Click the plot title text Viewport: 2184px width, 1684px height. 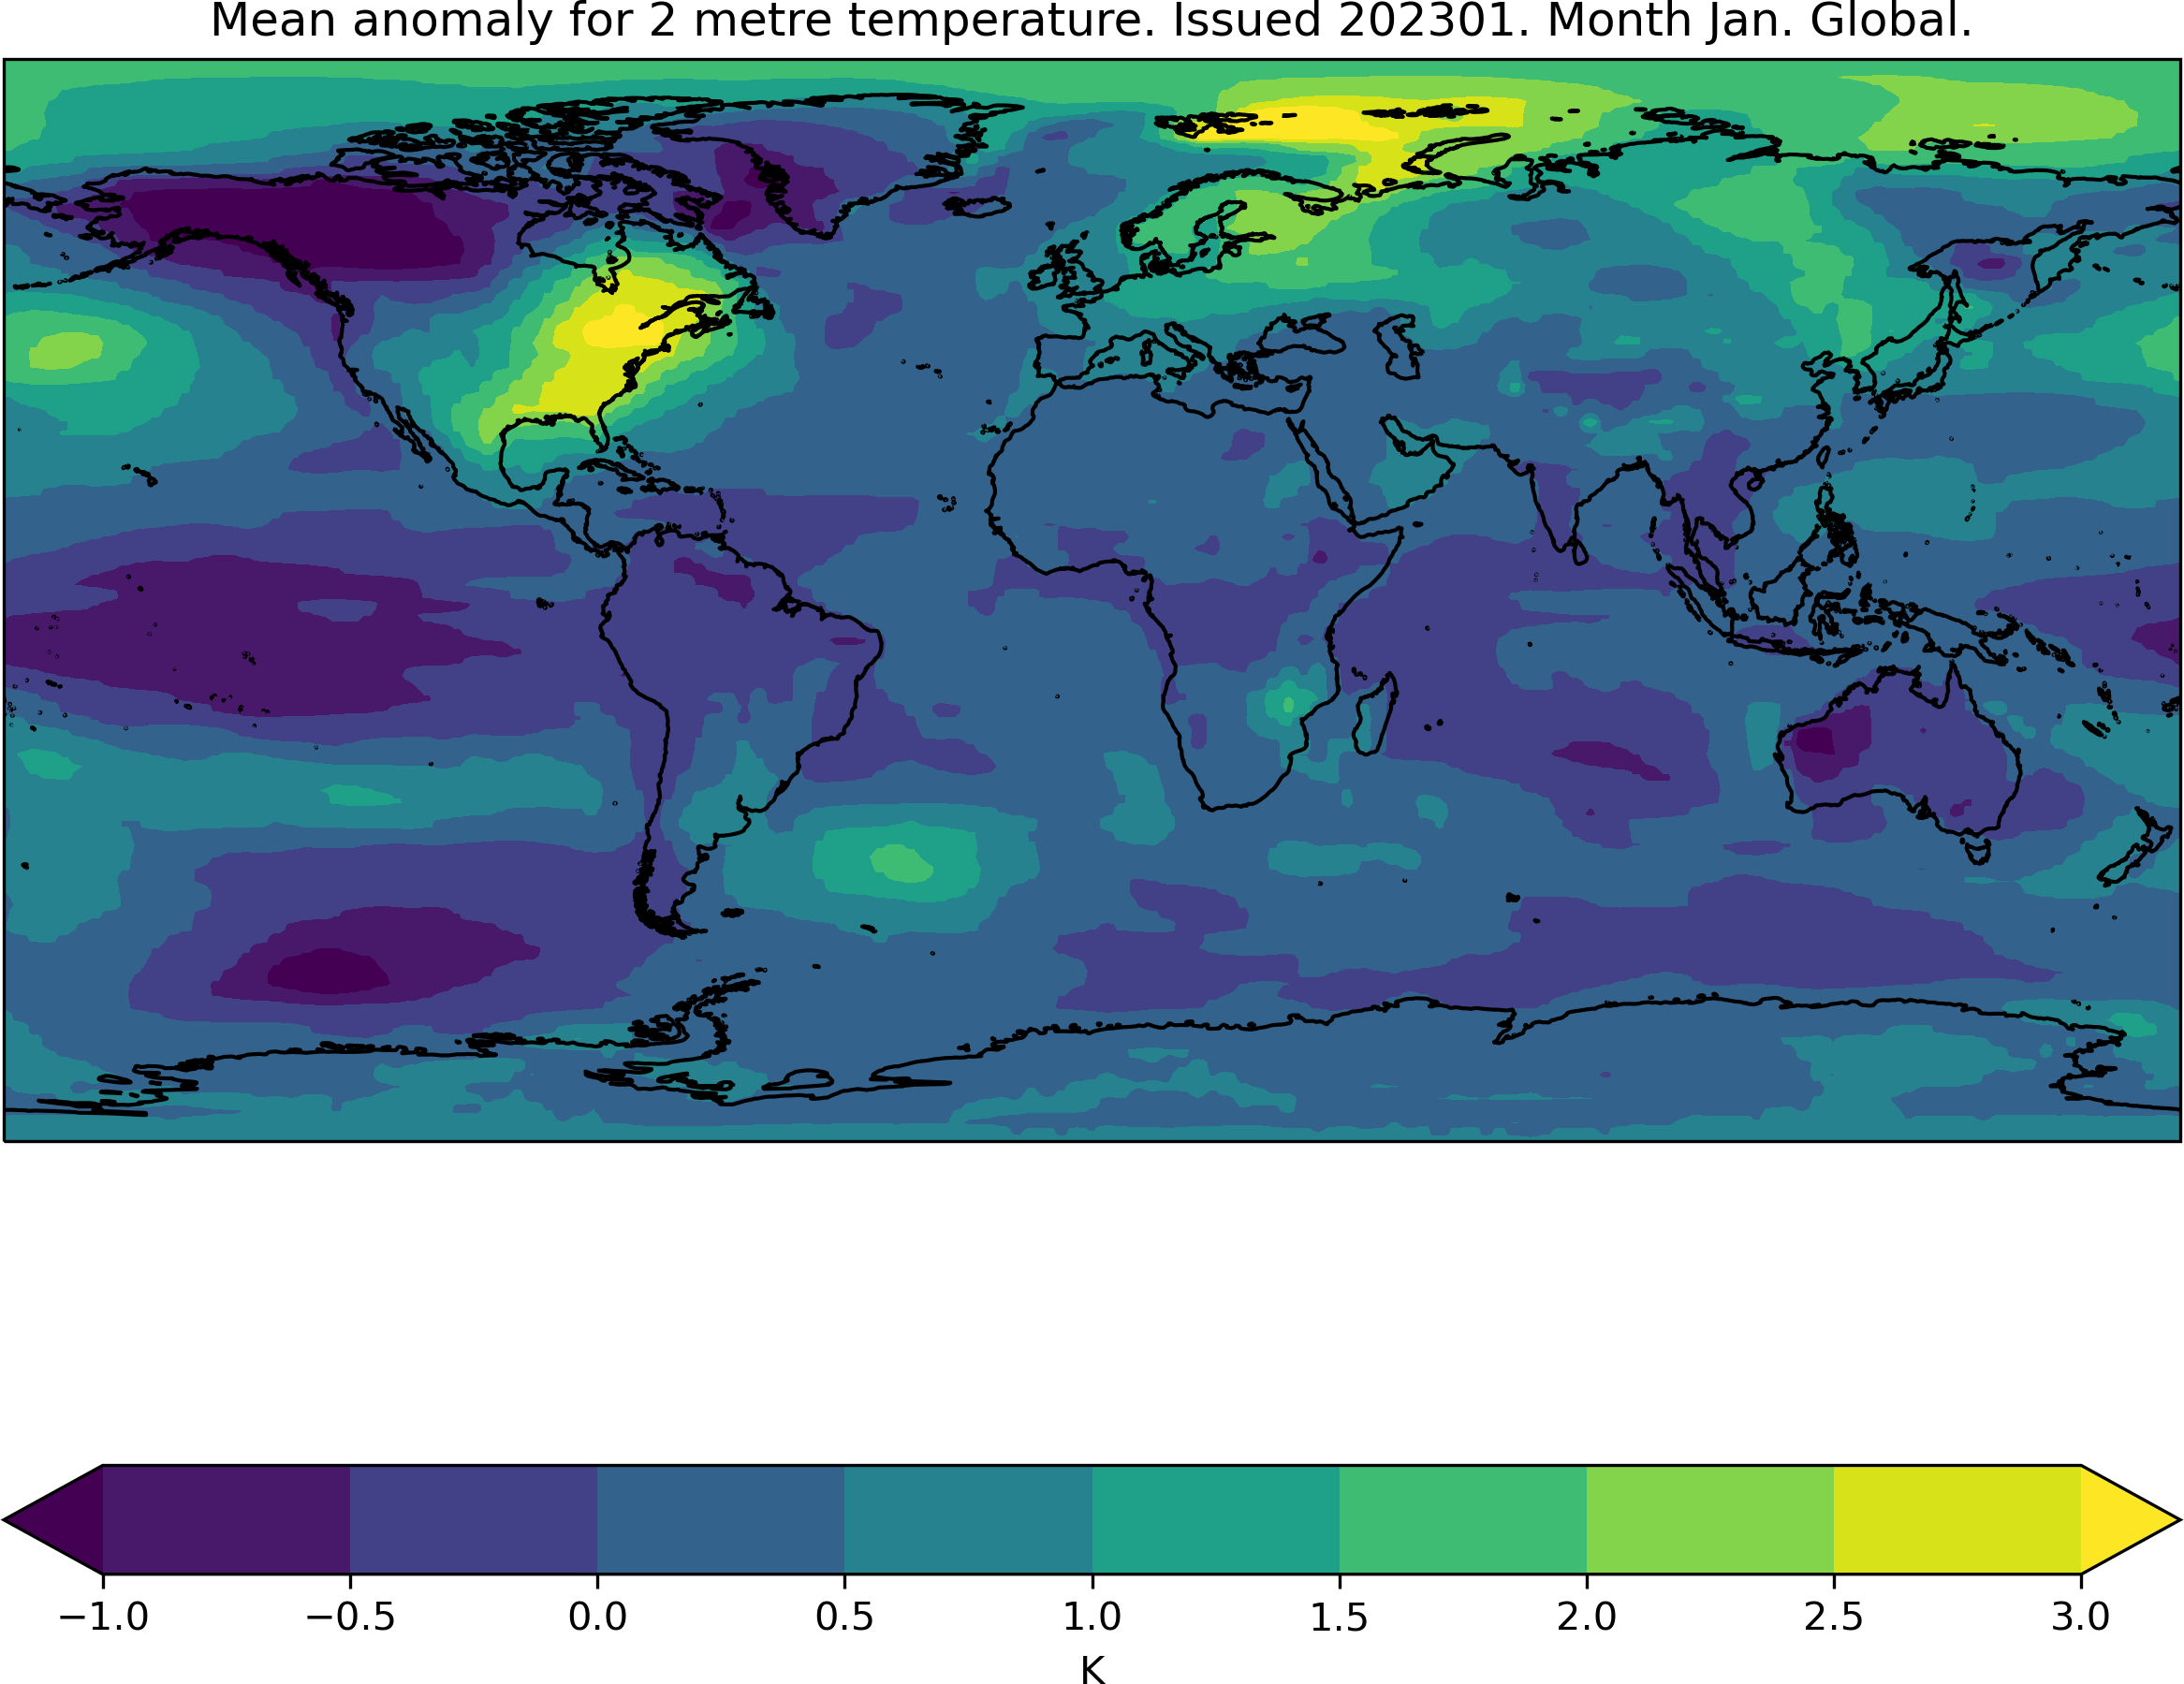1091,21
